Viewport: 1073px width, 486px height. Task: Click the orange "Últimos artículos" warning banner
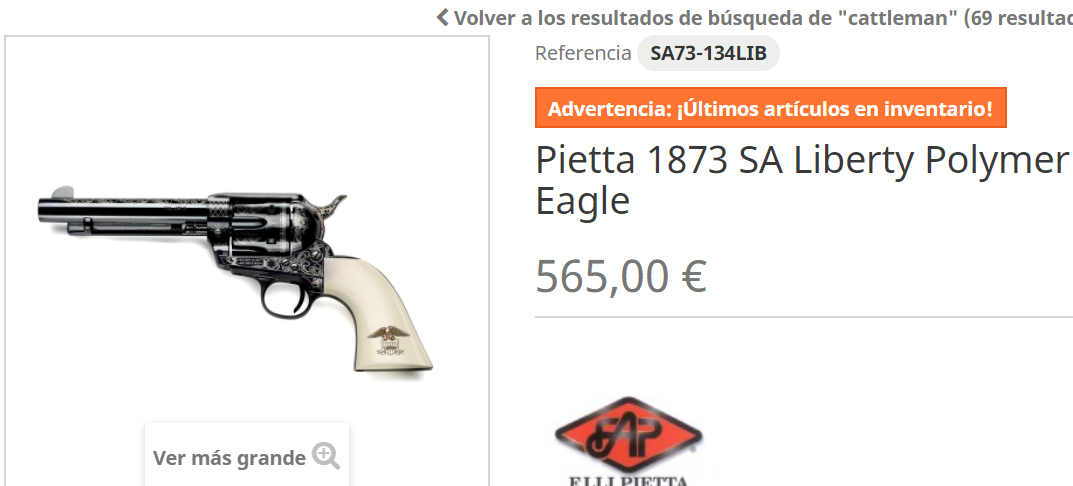click(x=771, y=107)
